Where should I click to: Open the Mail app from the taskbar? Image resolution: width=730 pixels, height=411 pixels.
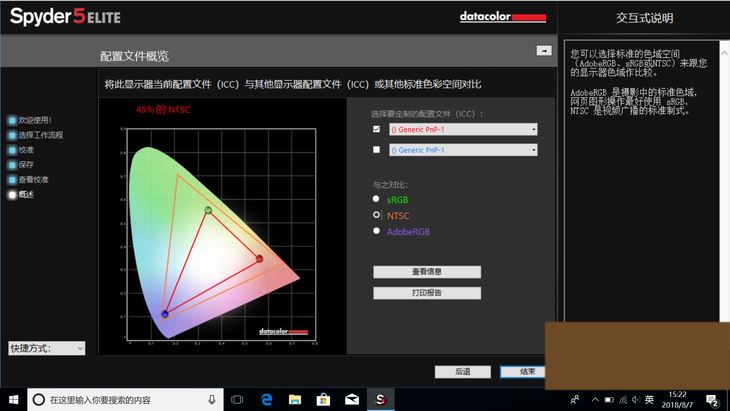(352, 400)
